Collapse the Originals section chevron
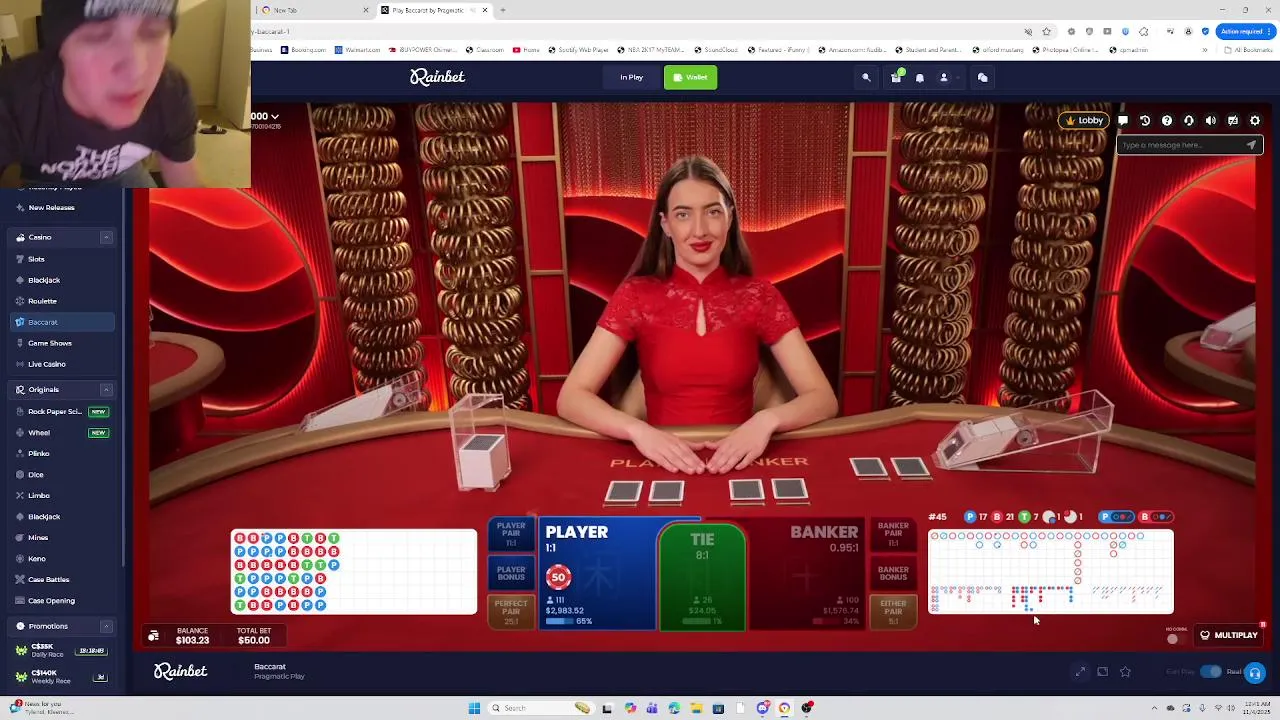 tap(106, 390)
